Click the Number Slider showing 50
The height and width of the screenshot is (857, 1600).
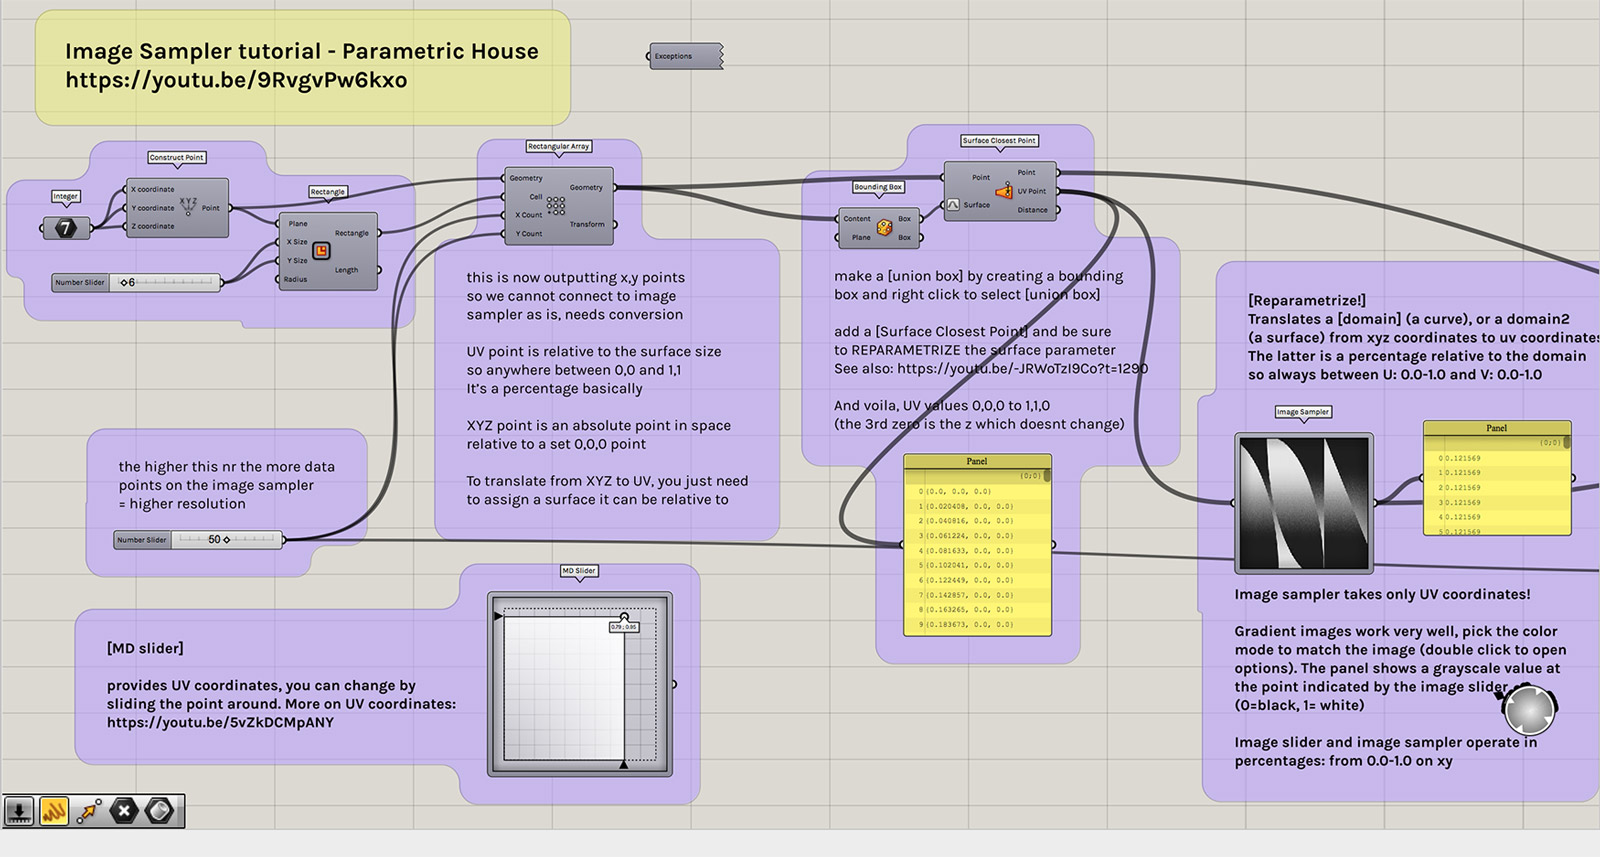[x=199, y=540]
